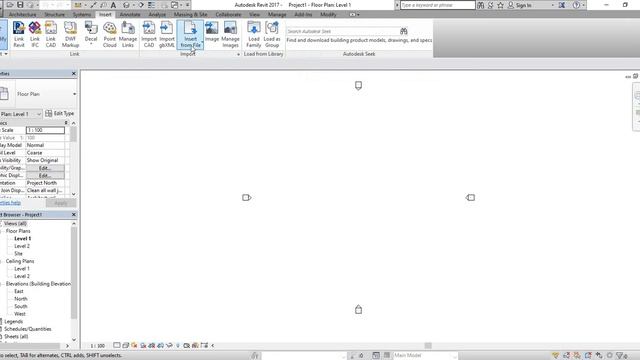Select the Decal tool
640x360 pixels.
click(91, 32)
